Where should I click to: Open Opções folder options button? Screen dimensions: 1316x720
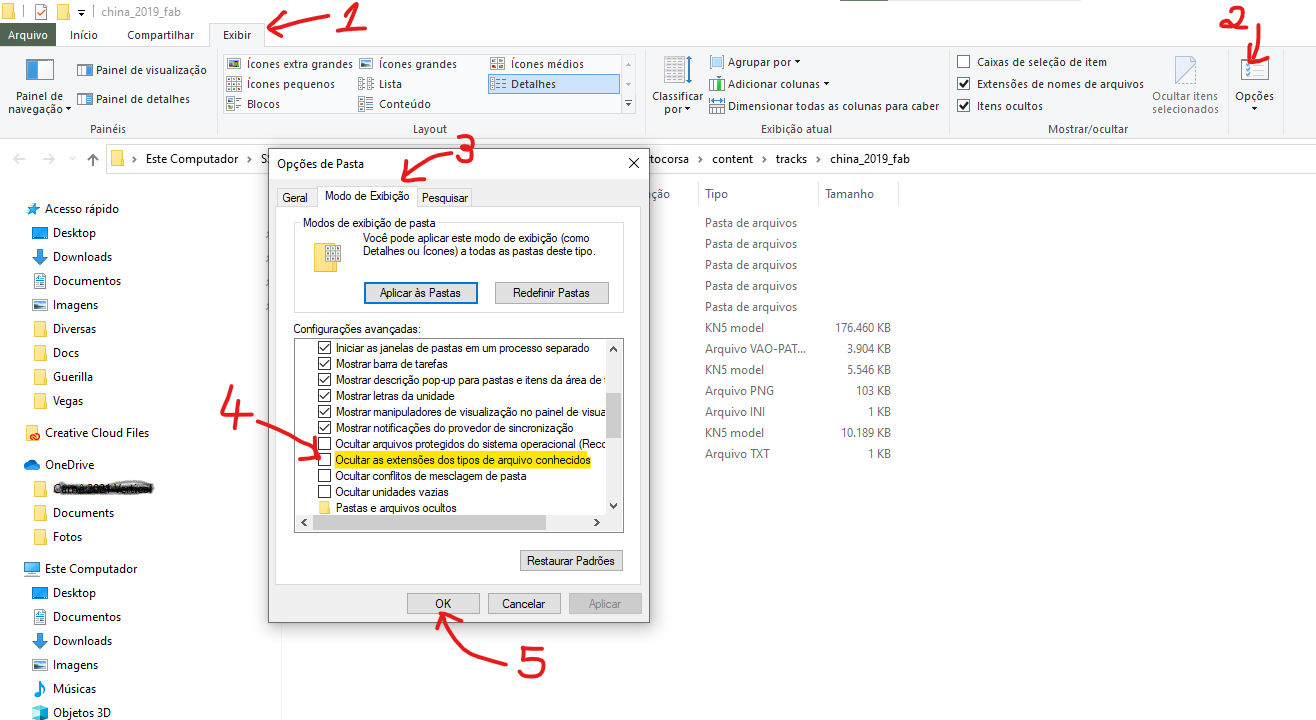(x=1254, y=86)
